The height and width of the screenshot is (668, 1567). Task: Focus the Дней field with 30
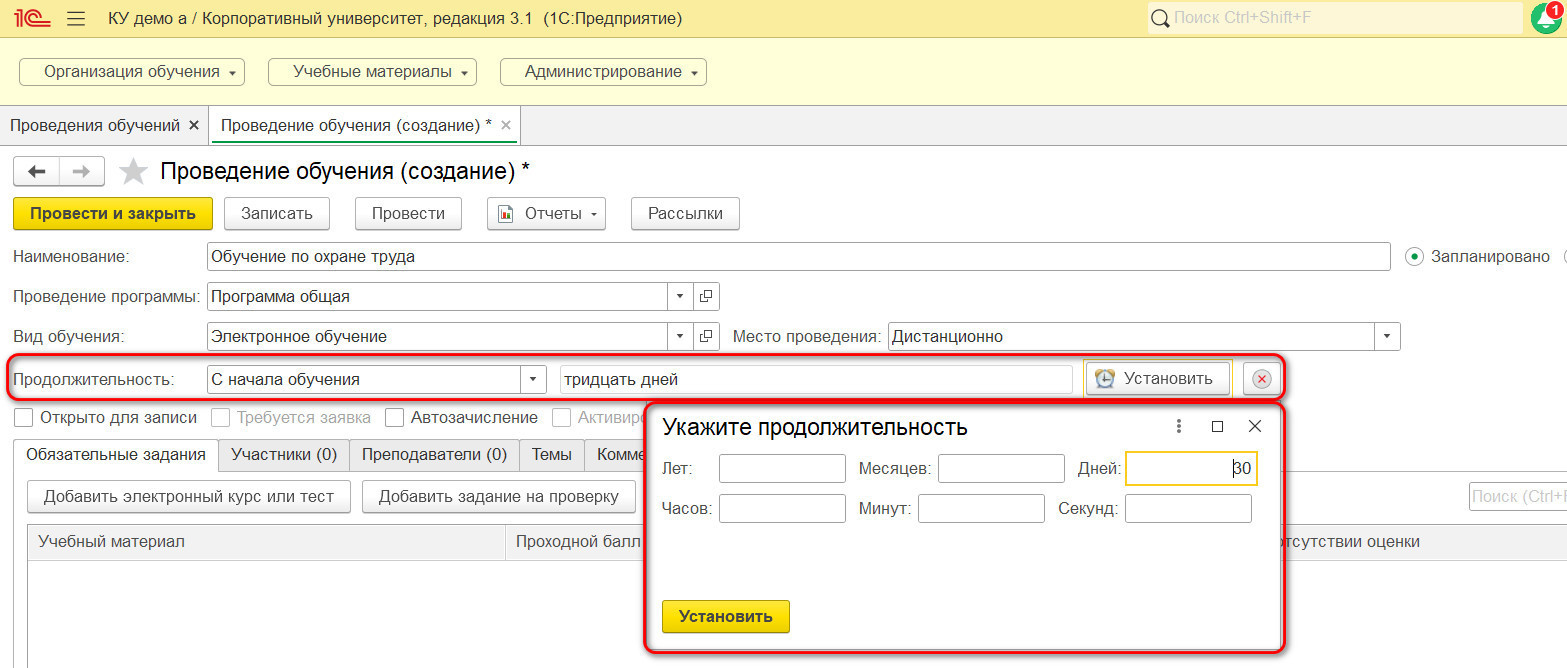tap(1191, 468)
